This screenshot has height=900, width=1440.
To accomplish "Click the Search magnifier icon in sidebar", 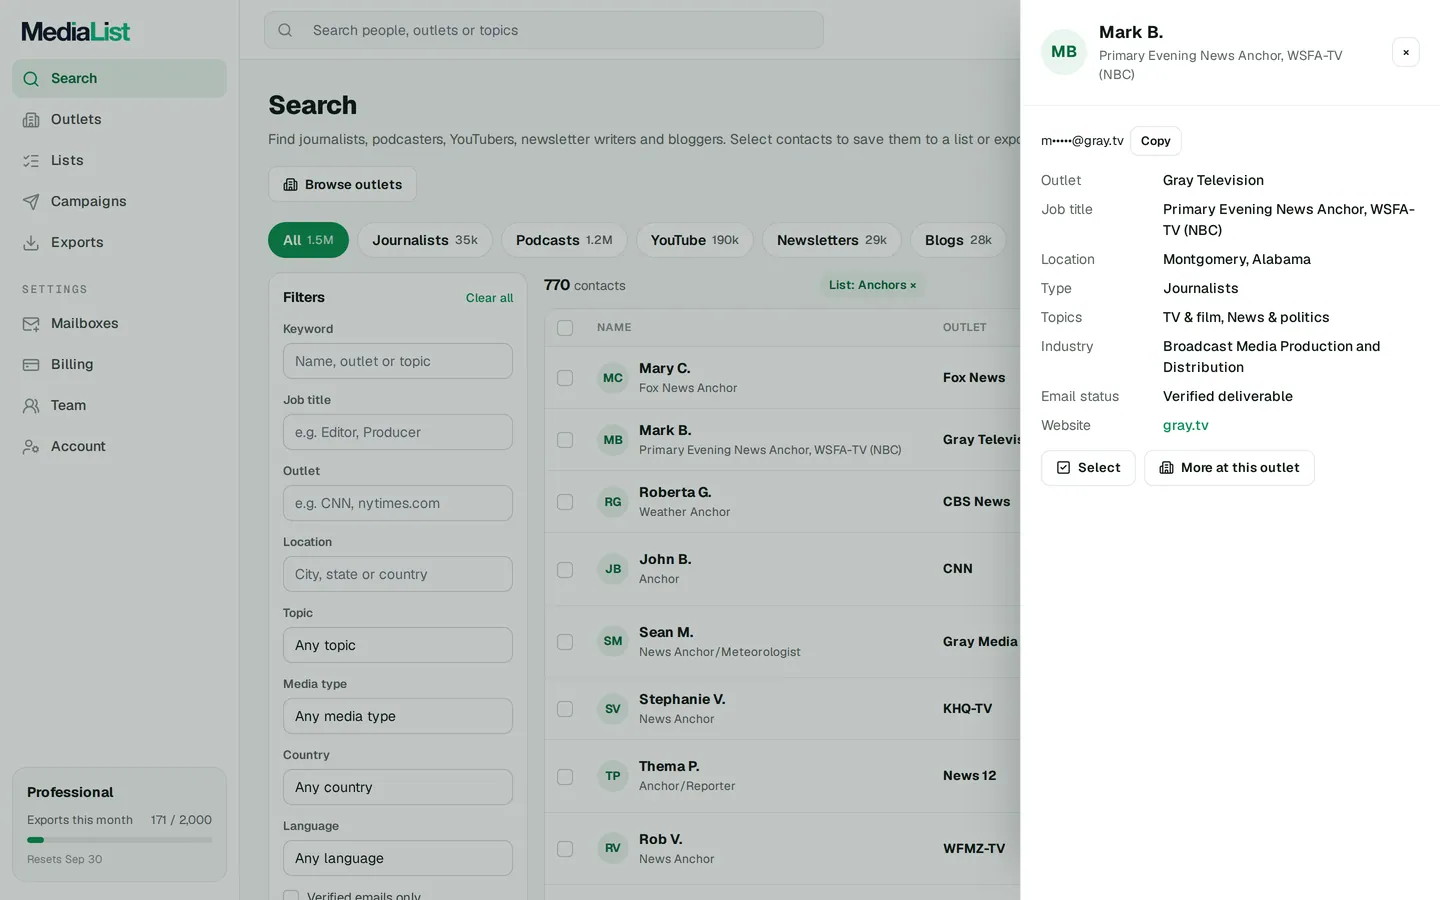I will 31,79.
